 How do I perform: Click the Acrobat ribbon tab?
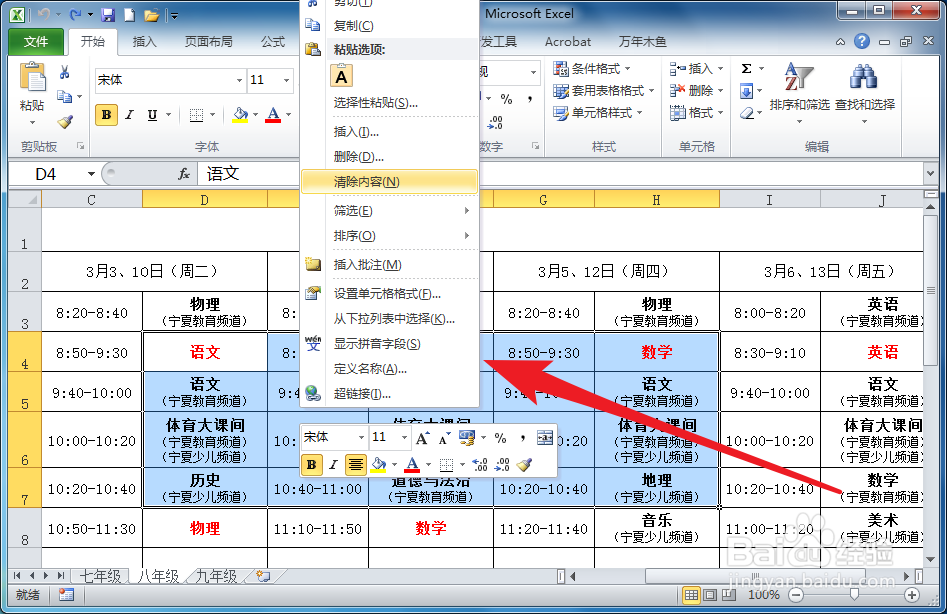[568, 42]
